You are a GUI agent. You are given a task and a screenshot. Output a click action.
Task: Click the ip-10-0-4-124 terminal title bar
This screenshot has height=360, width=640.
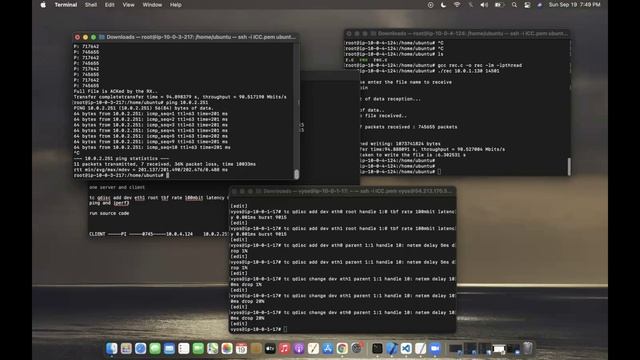click(457, 33)
